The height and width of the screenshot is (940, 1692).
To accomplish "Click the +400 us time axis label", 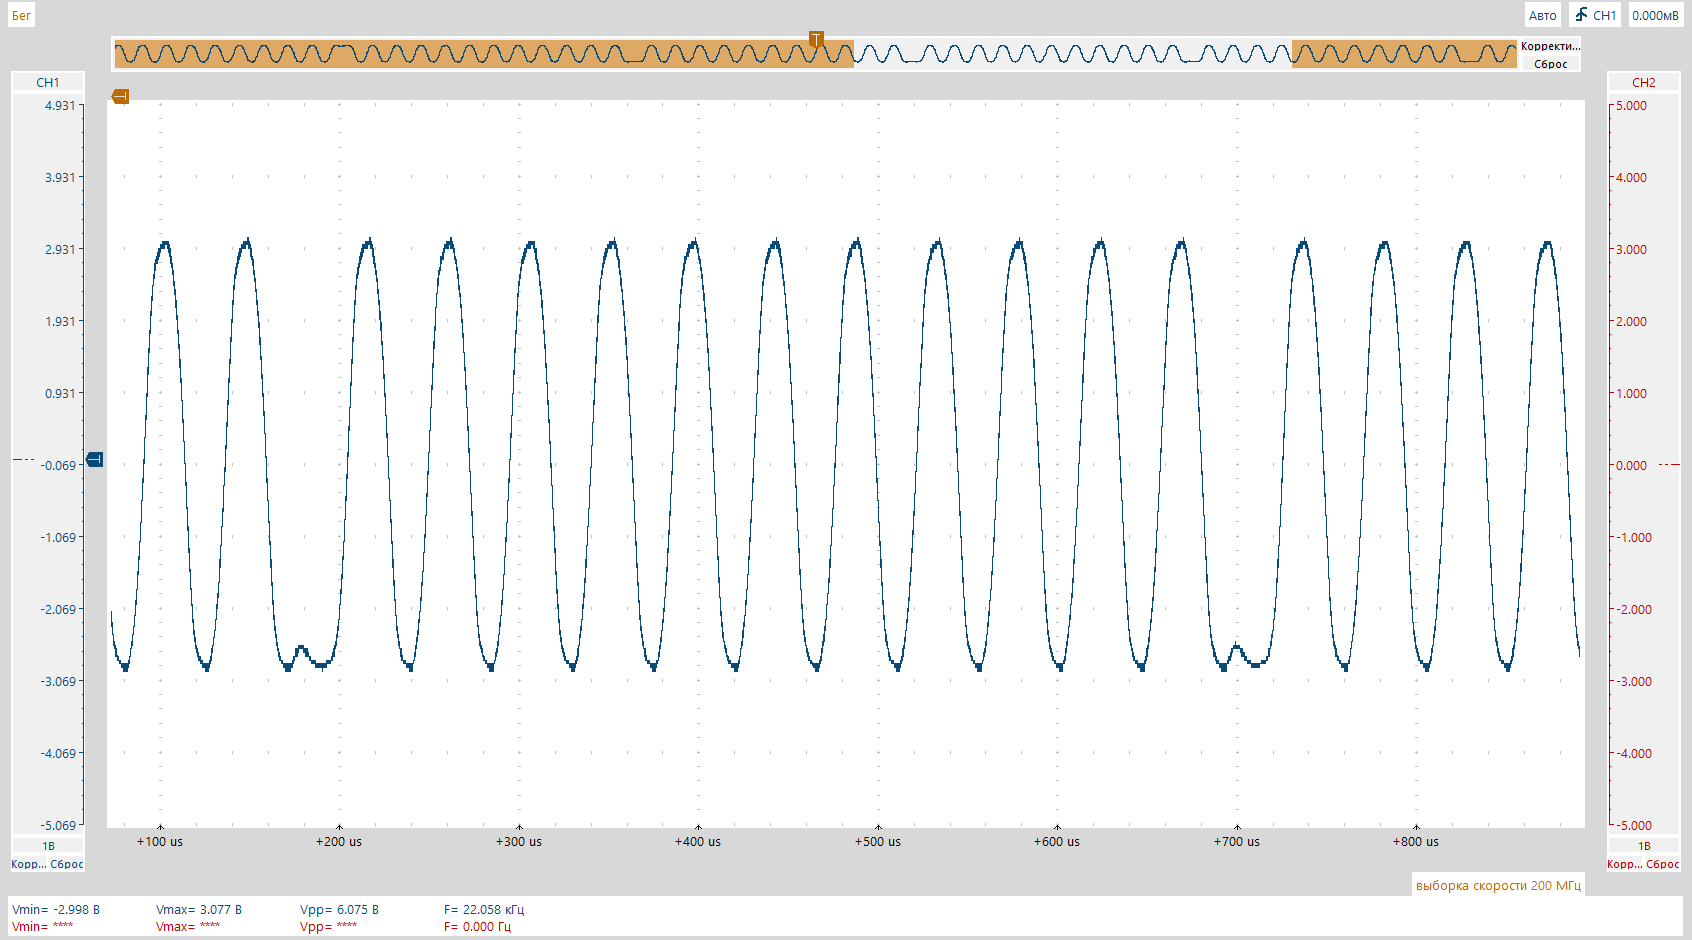I will [698, 841].
